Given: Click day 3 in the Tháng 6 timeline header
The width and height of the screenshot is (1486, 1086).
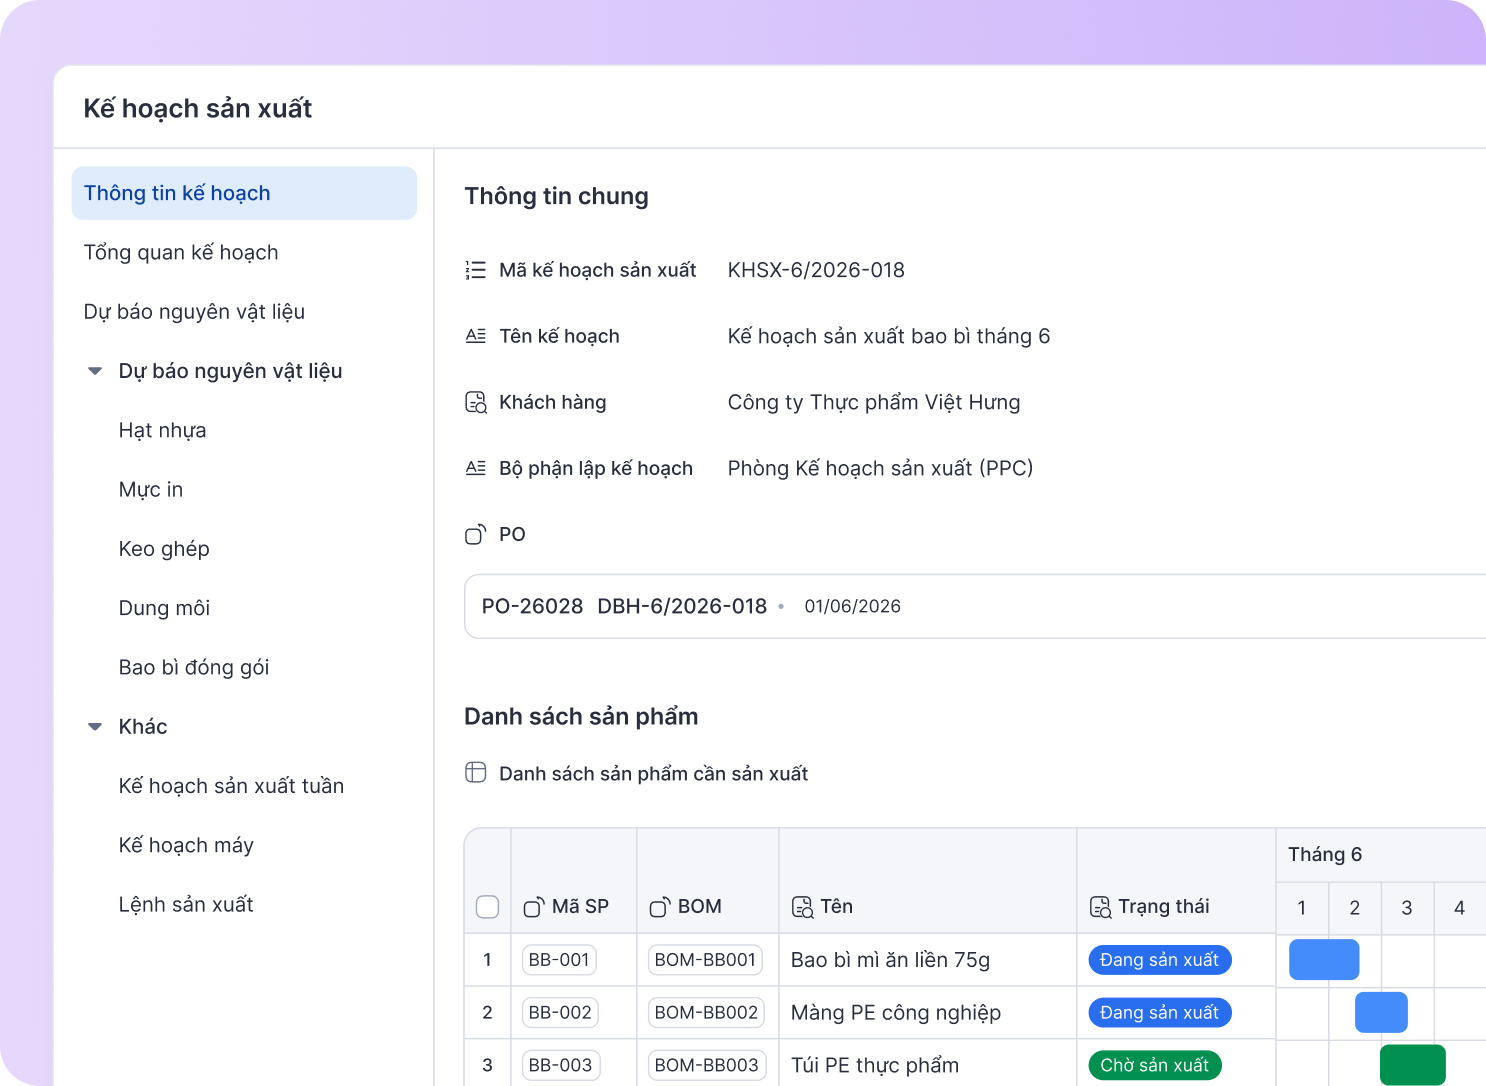Looking at the screenshot, I should [x=1407, y=908].
